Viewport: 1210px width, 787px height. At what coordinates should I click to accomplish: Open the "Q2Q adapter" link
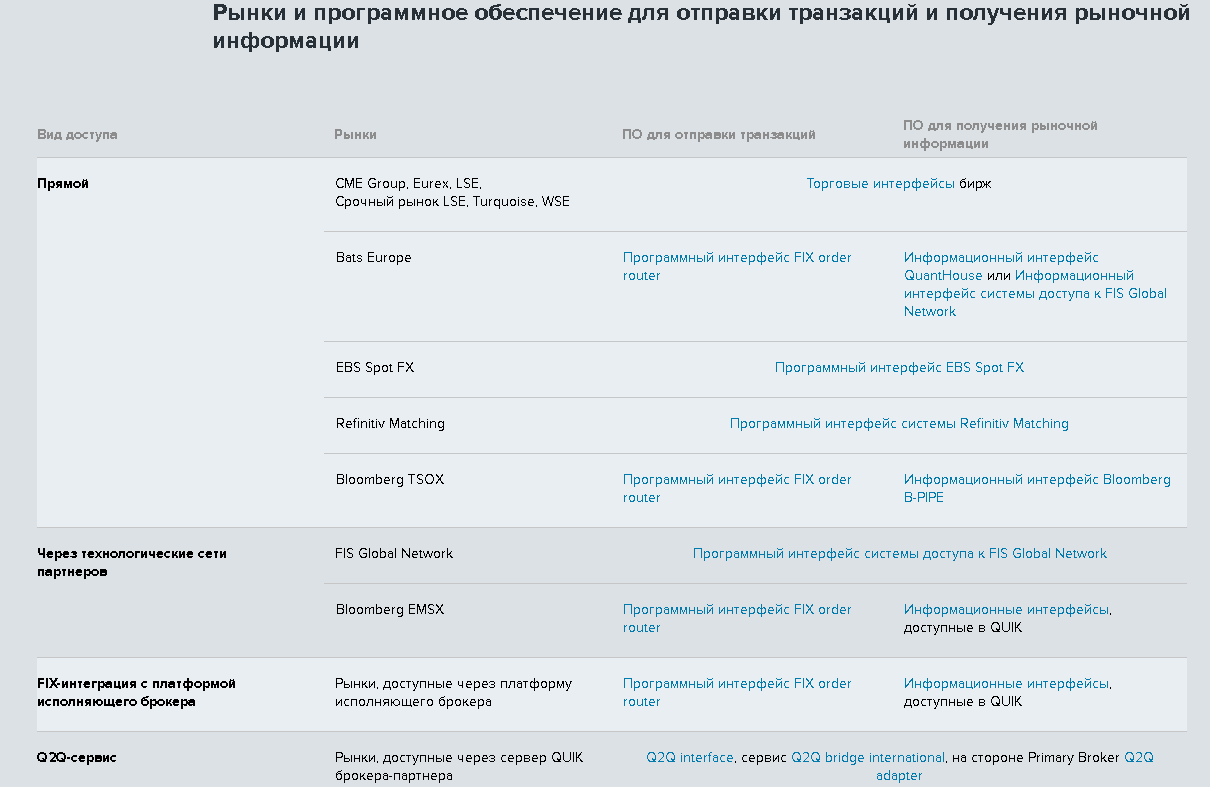1015,767
